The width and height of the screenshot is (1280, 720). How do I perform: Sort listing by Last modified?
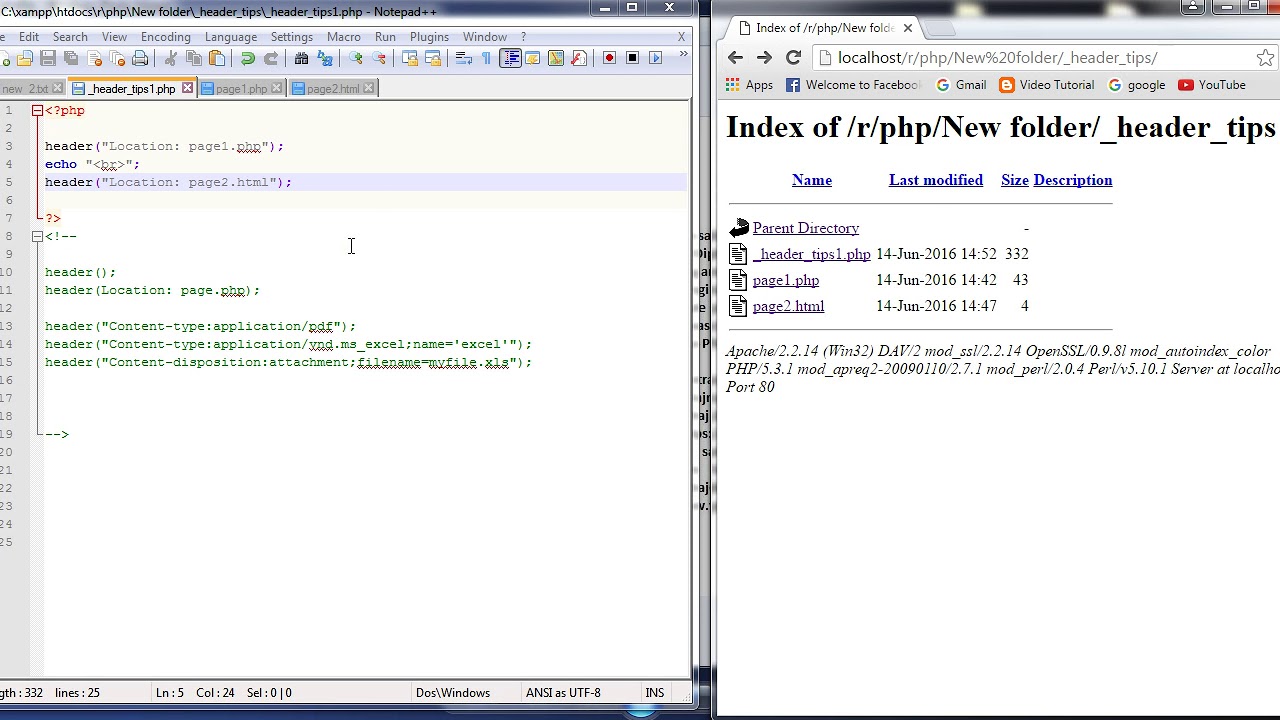tap(936, 181)
